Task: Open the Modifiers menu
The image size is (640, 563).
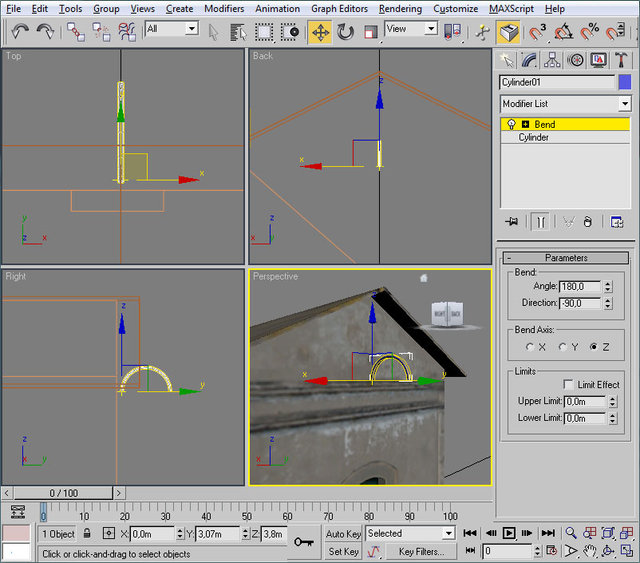Action: coord(224,8)
